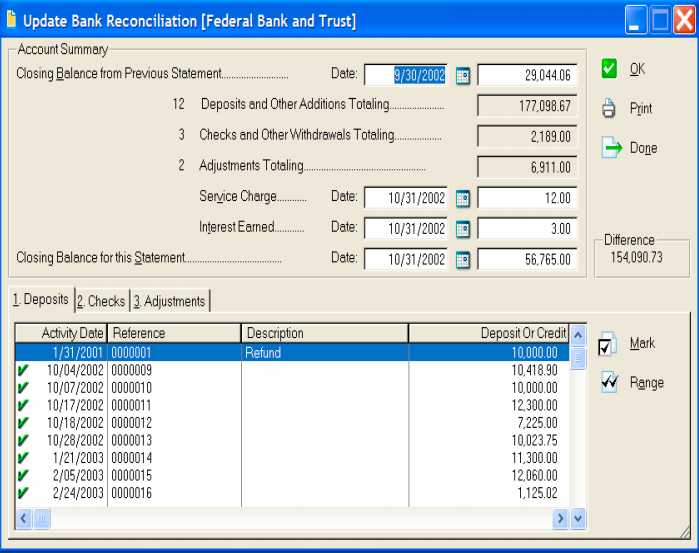Click the OK button label
699x553 pixels.
[637, 69]
